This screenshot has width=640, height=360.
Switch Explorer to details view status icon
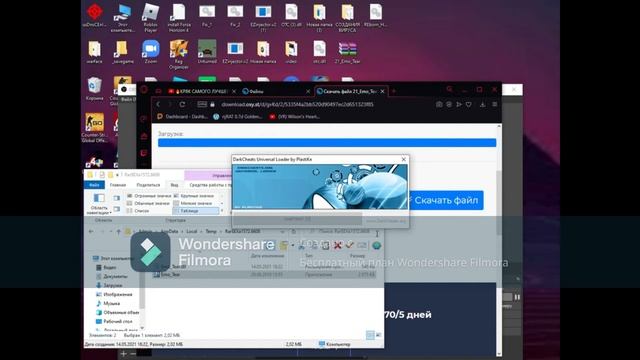coord(370,335)
